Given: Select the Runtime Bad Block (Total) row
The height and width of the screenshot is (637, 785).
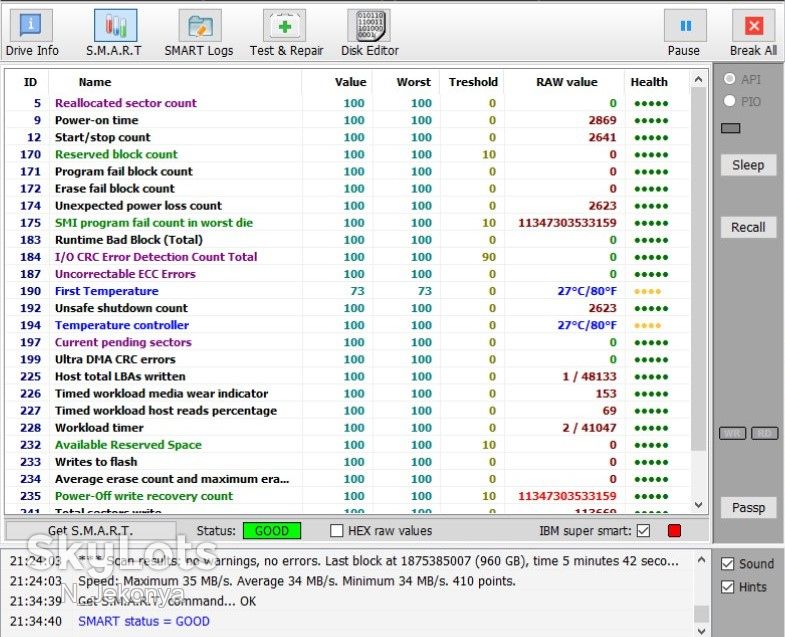Looking at the screenshot, I should pyautogui.click(x=348, y=240).
